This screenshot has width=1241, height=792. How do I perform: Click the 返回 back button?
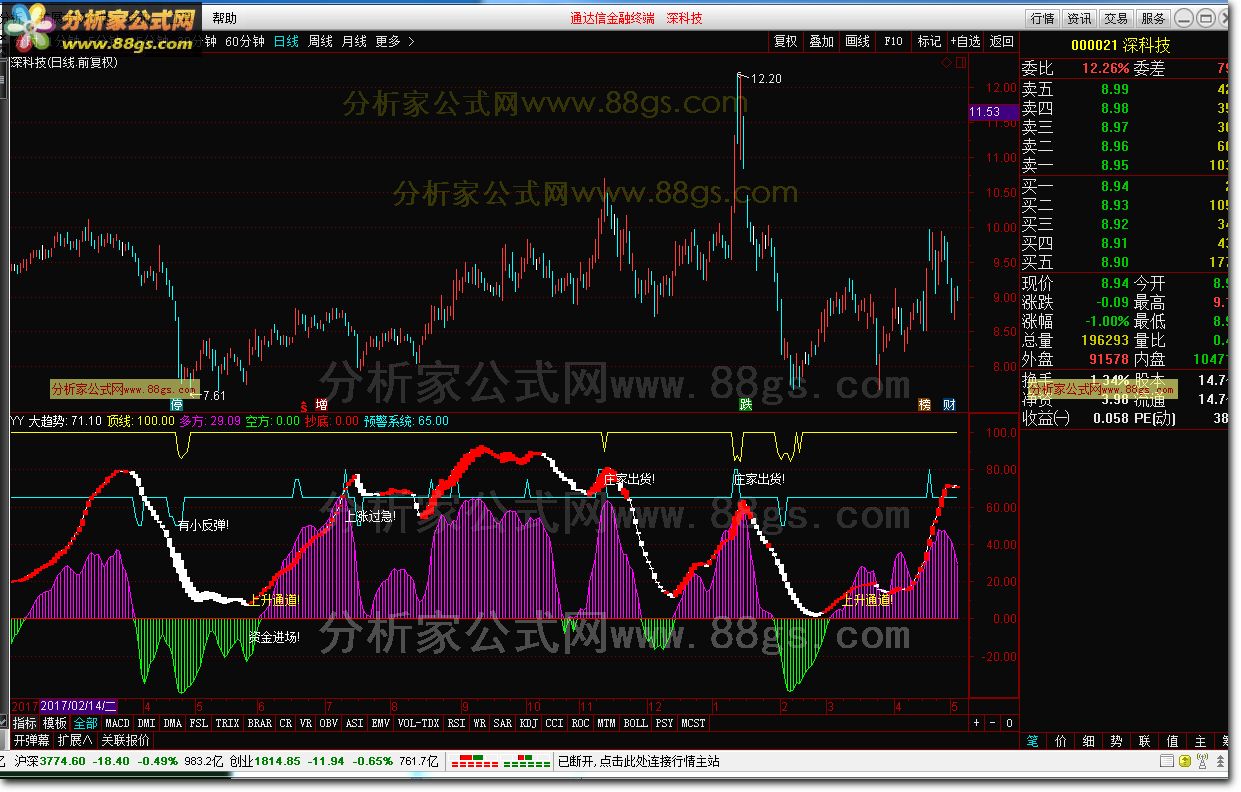1001,41
